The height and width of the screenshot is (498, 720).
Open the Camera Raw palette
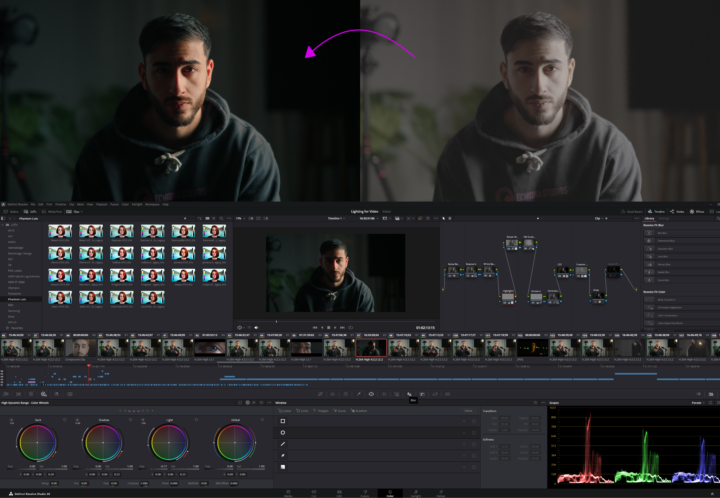[6, 394]
